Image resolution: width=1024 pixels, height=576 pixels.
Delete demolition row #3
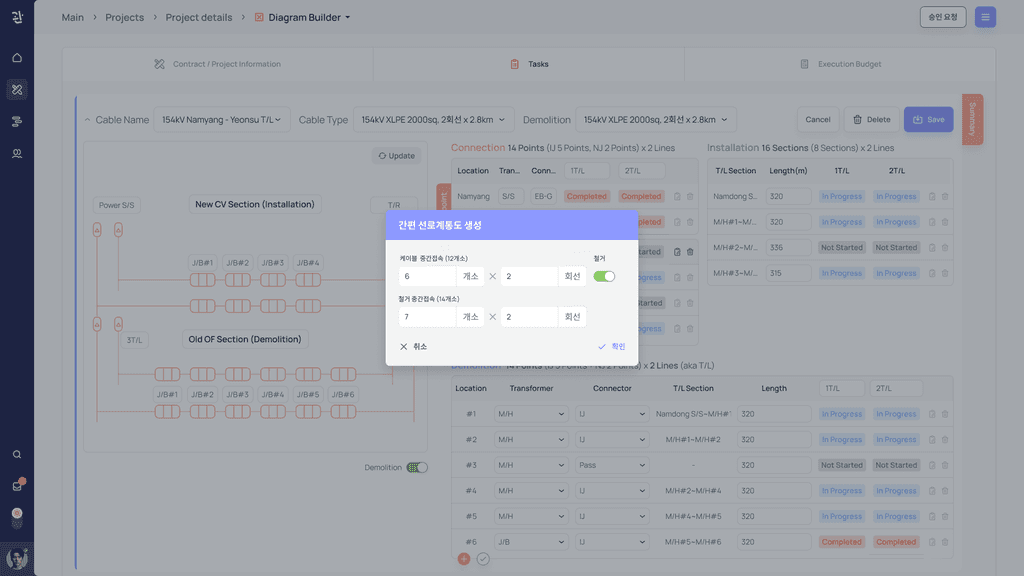tap(945, 465)
